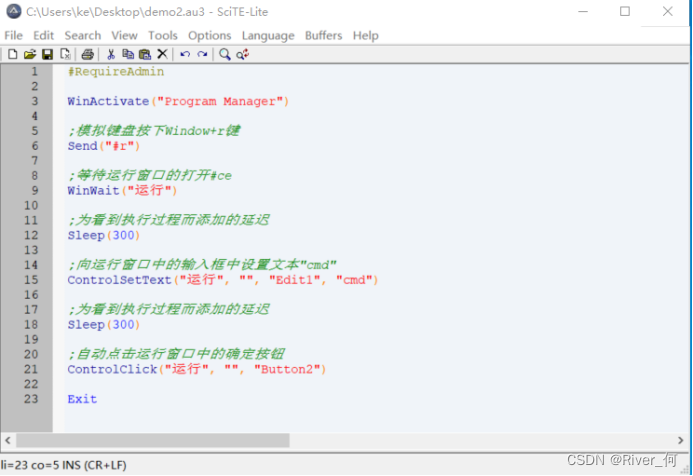The height and width of the screenshot is (476, 693).
Task: Click the horizontal scrollbar right arrow
Action: pos(681,440)
